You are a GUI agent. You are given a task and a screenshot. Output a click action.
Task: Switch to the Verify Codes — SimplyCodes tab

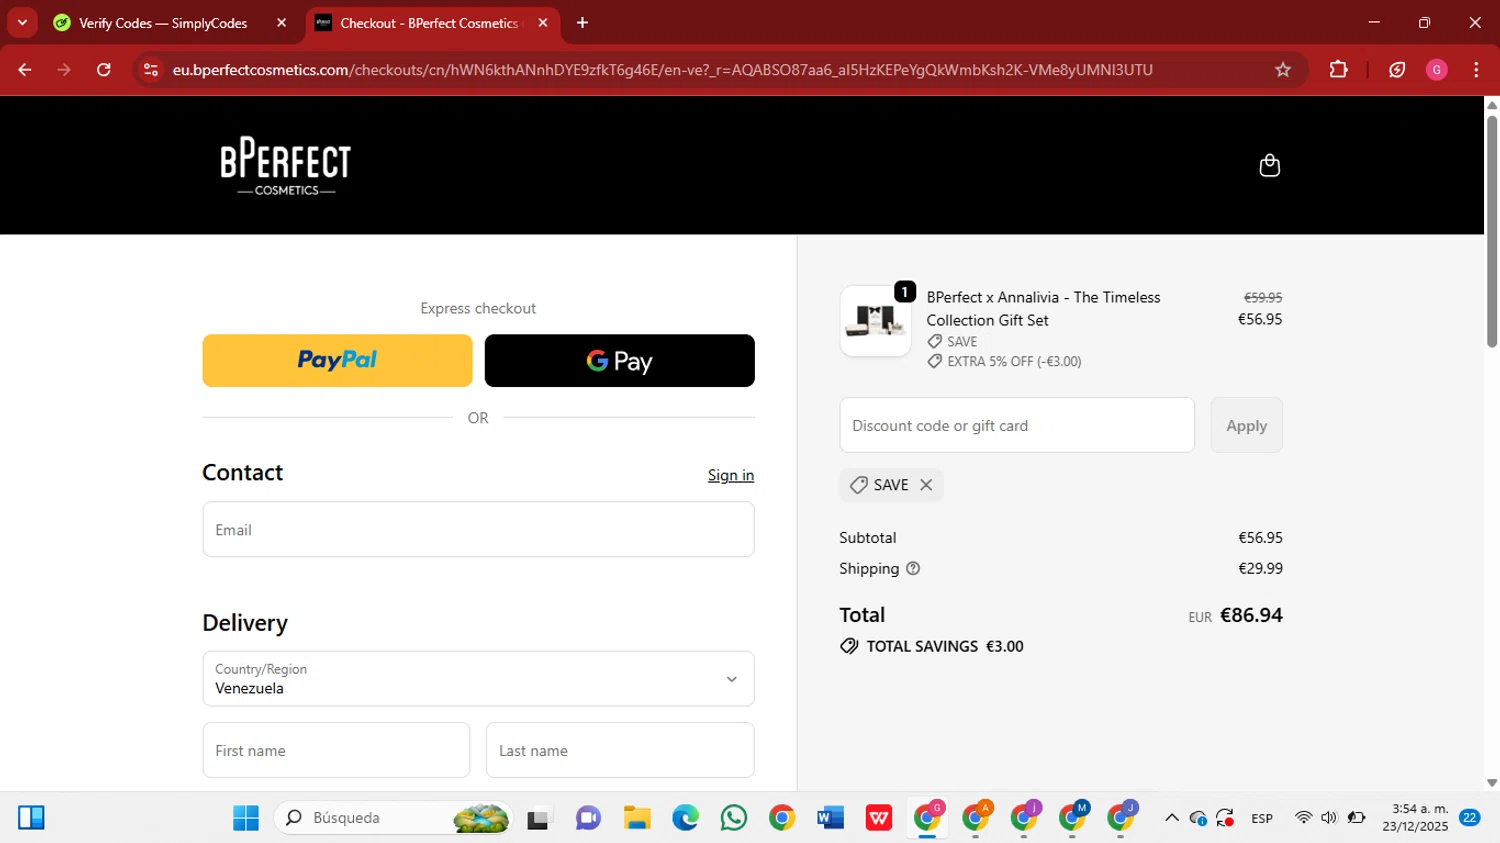pyautogui.click(x=163, y=23)
